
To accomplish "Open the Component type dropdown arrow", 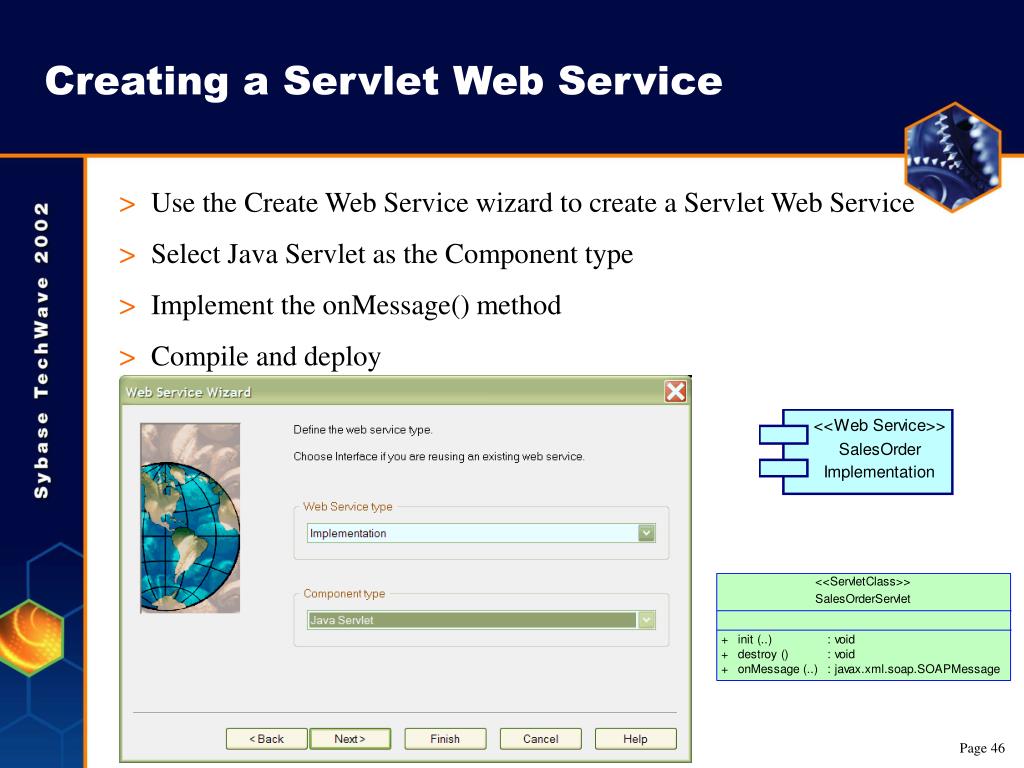I will click(x=646, y=620).
